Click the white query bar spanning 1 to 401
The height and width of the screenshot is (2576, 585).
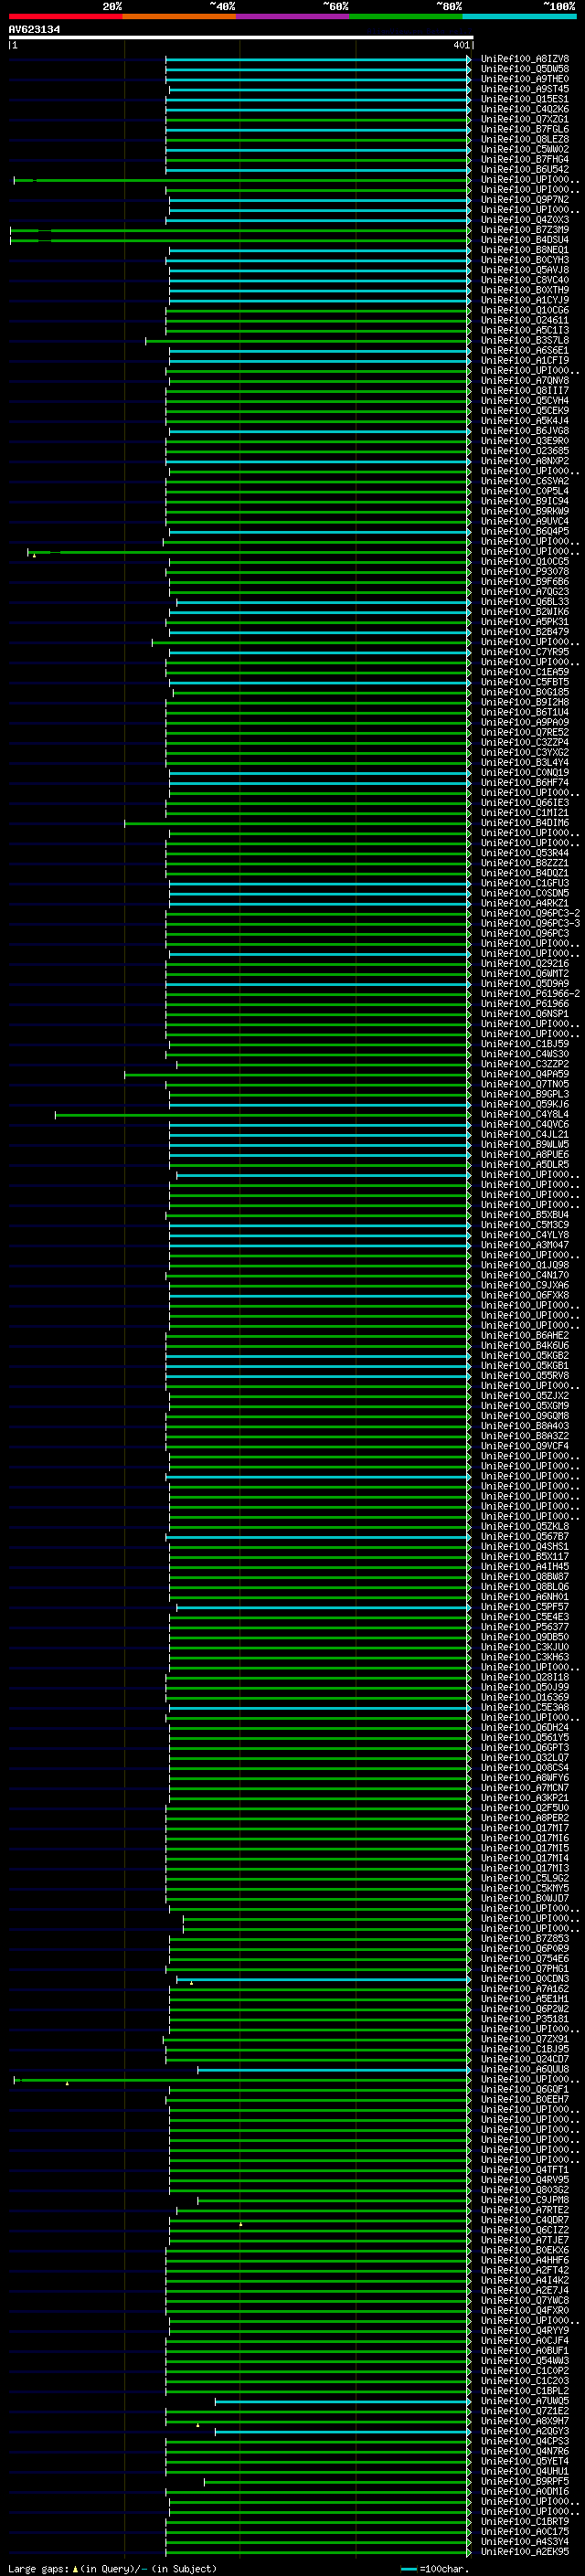tap(240, 37)
